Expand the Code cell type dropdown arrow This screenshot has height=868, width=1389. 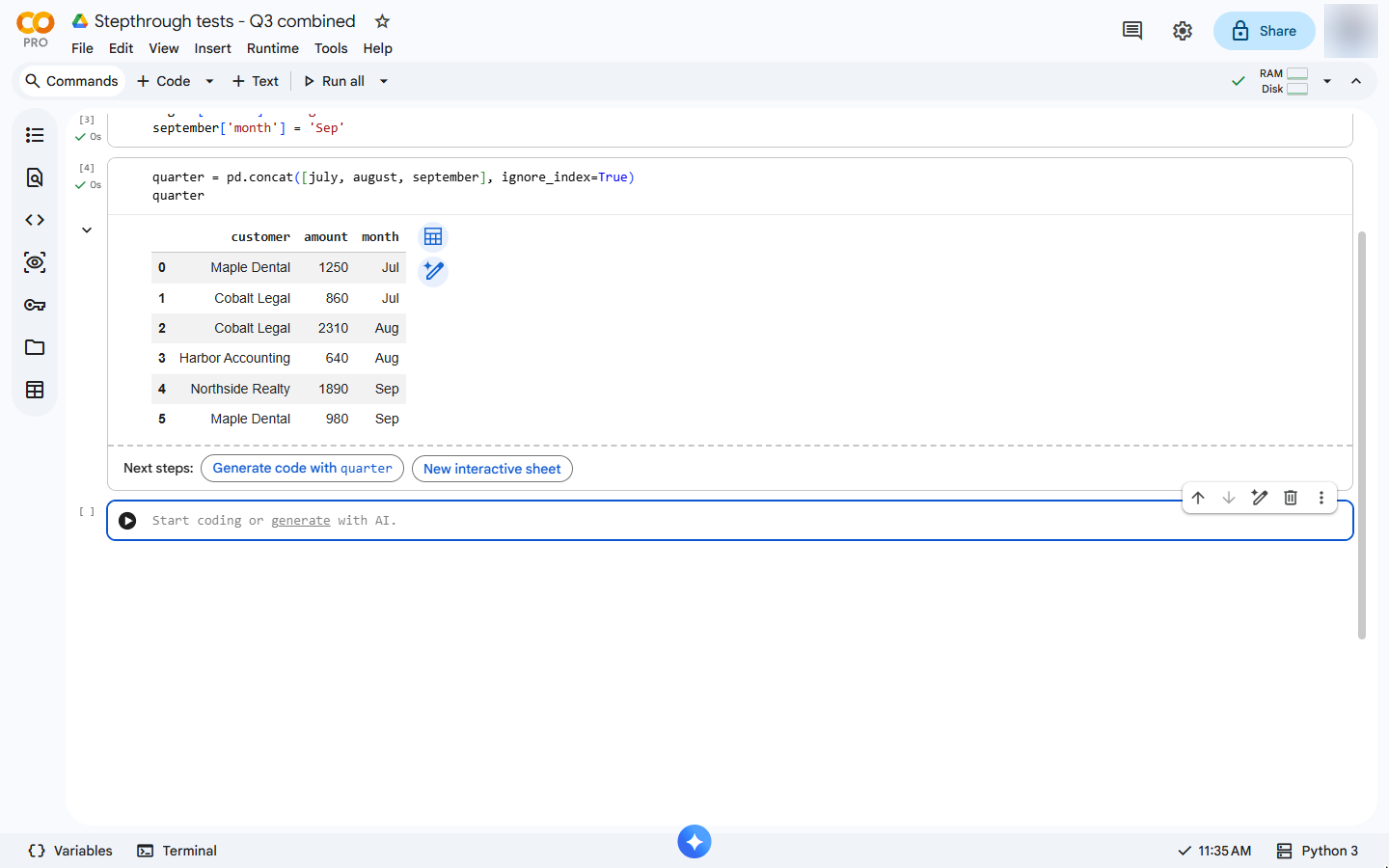pyautogui.click(x=209, y=81)
